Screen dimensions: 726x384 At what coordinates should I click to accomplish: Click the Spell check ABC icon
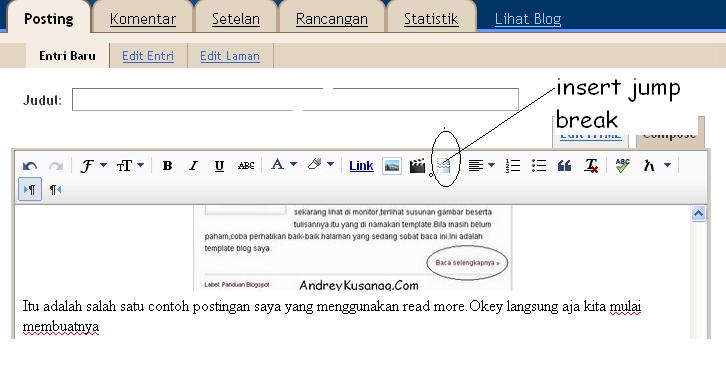pyautogui.click(x=623, y=165)
